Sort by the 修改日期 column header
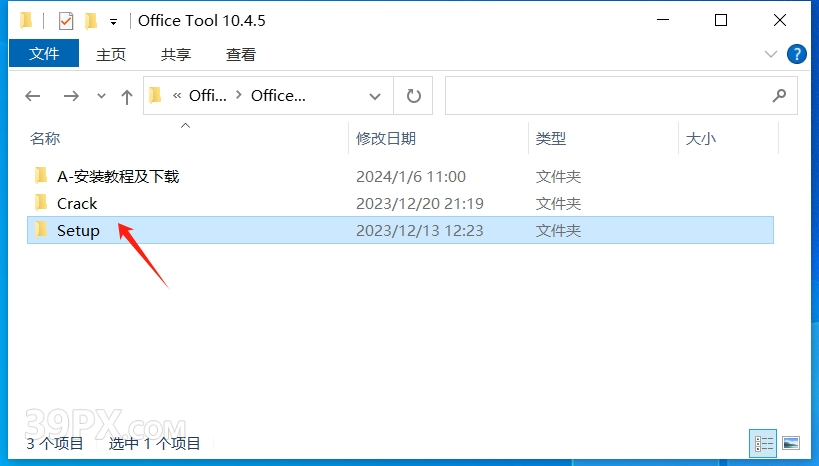 (x=386, y=138)
